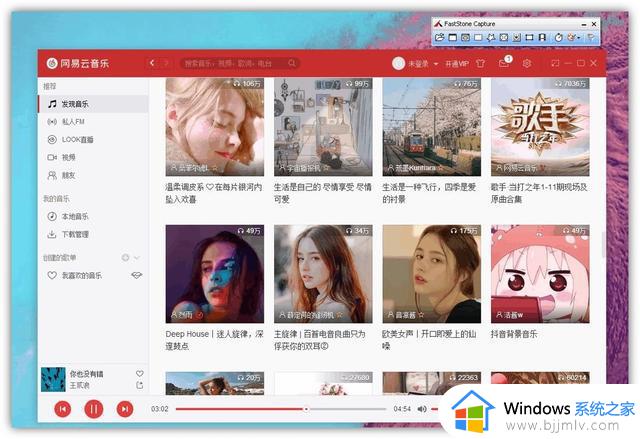The height and width of the screenshot is (439, 640).
Task: Click the 未登录 login text
Action: (418, 64)
